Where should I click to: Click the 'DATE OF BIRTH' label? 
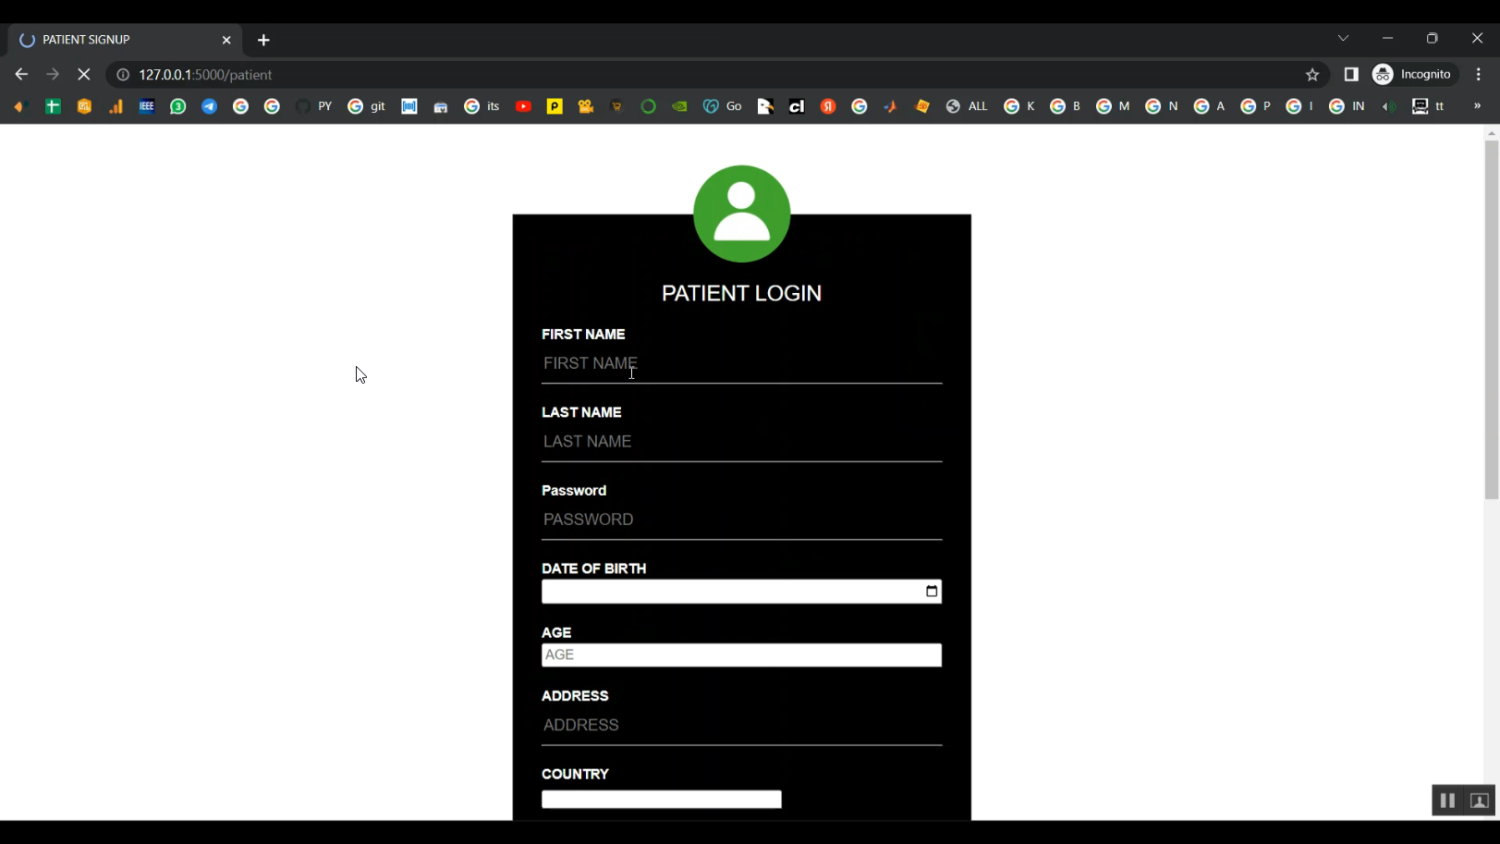[x=594, y=568]
